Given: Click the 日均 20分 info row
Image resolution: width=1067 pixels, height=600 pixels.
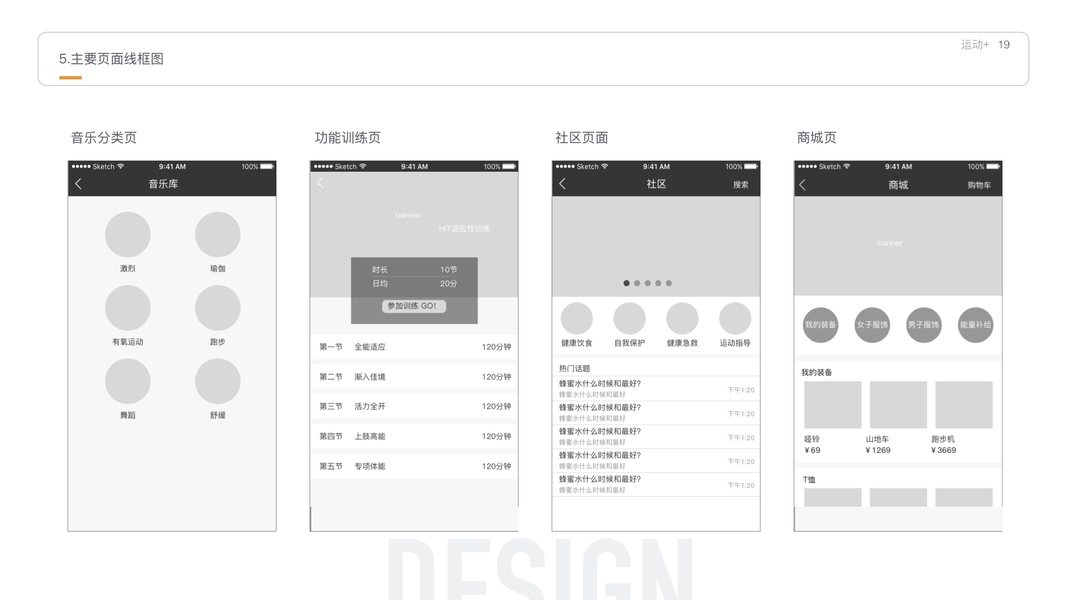Looking at the screenshot, I should point(414,284).
